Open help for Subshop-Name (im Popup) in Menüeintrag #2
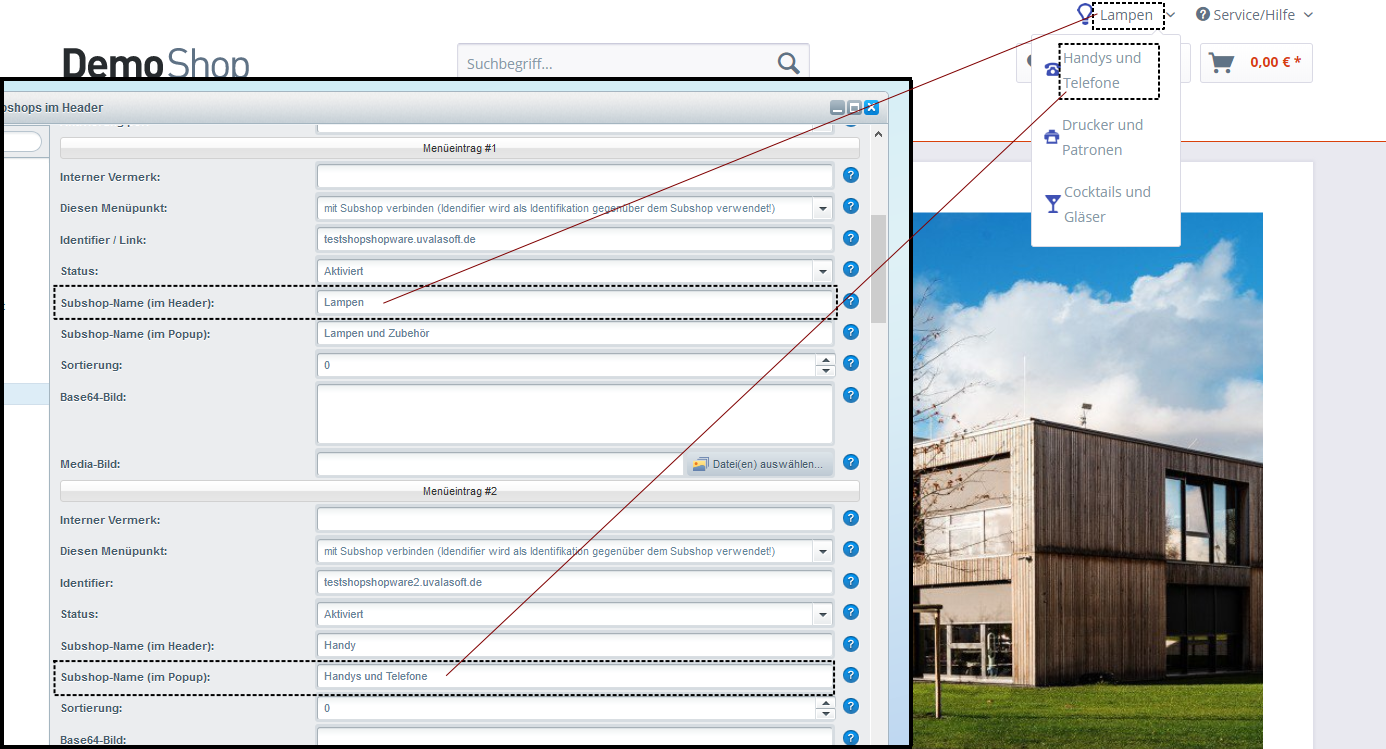Screen dimensions: 1386x749 click(x=851, y=675)
